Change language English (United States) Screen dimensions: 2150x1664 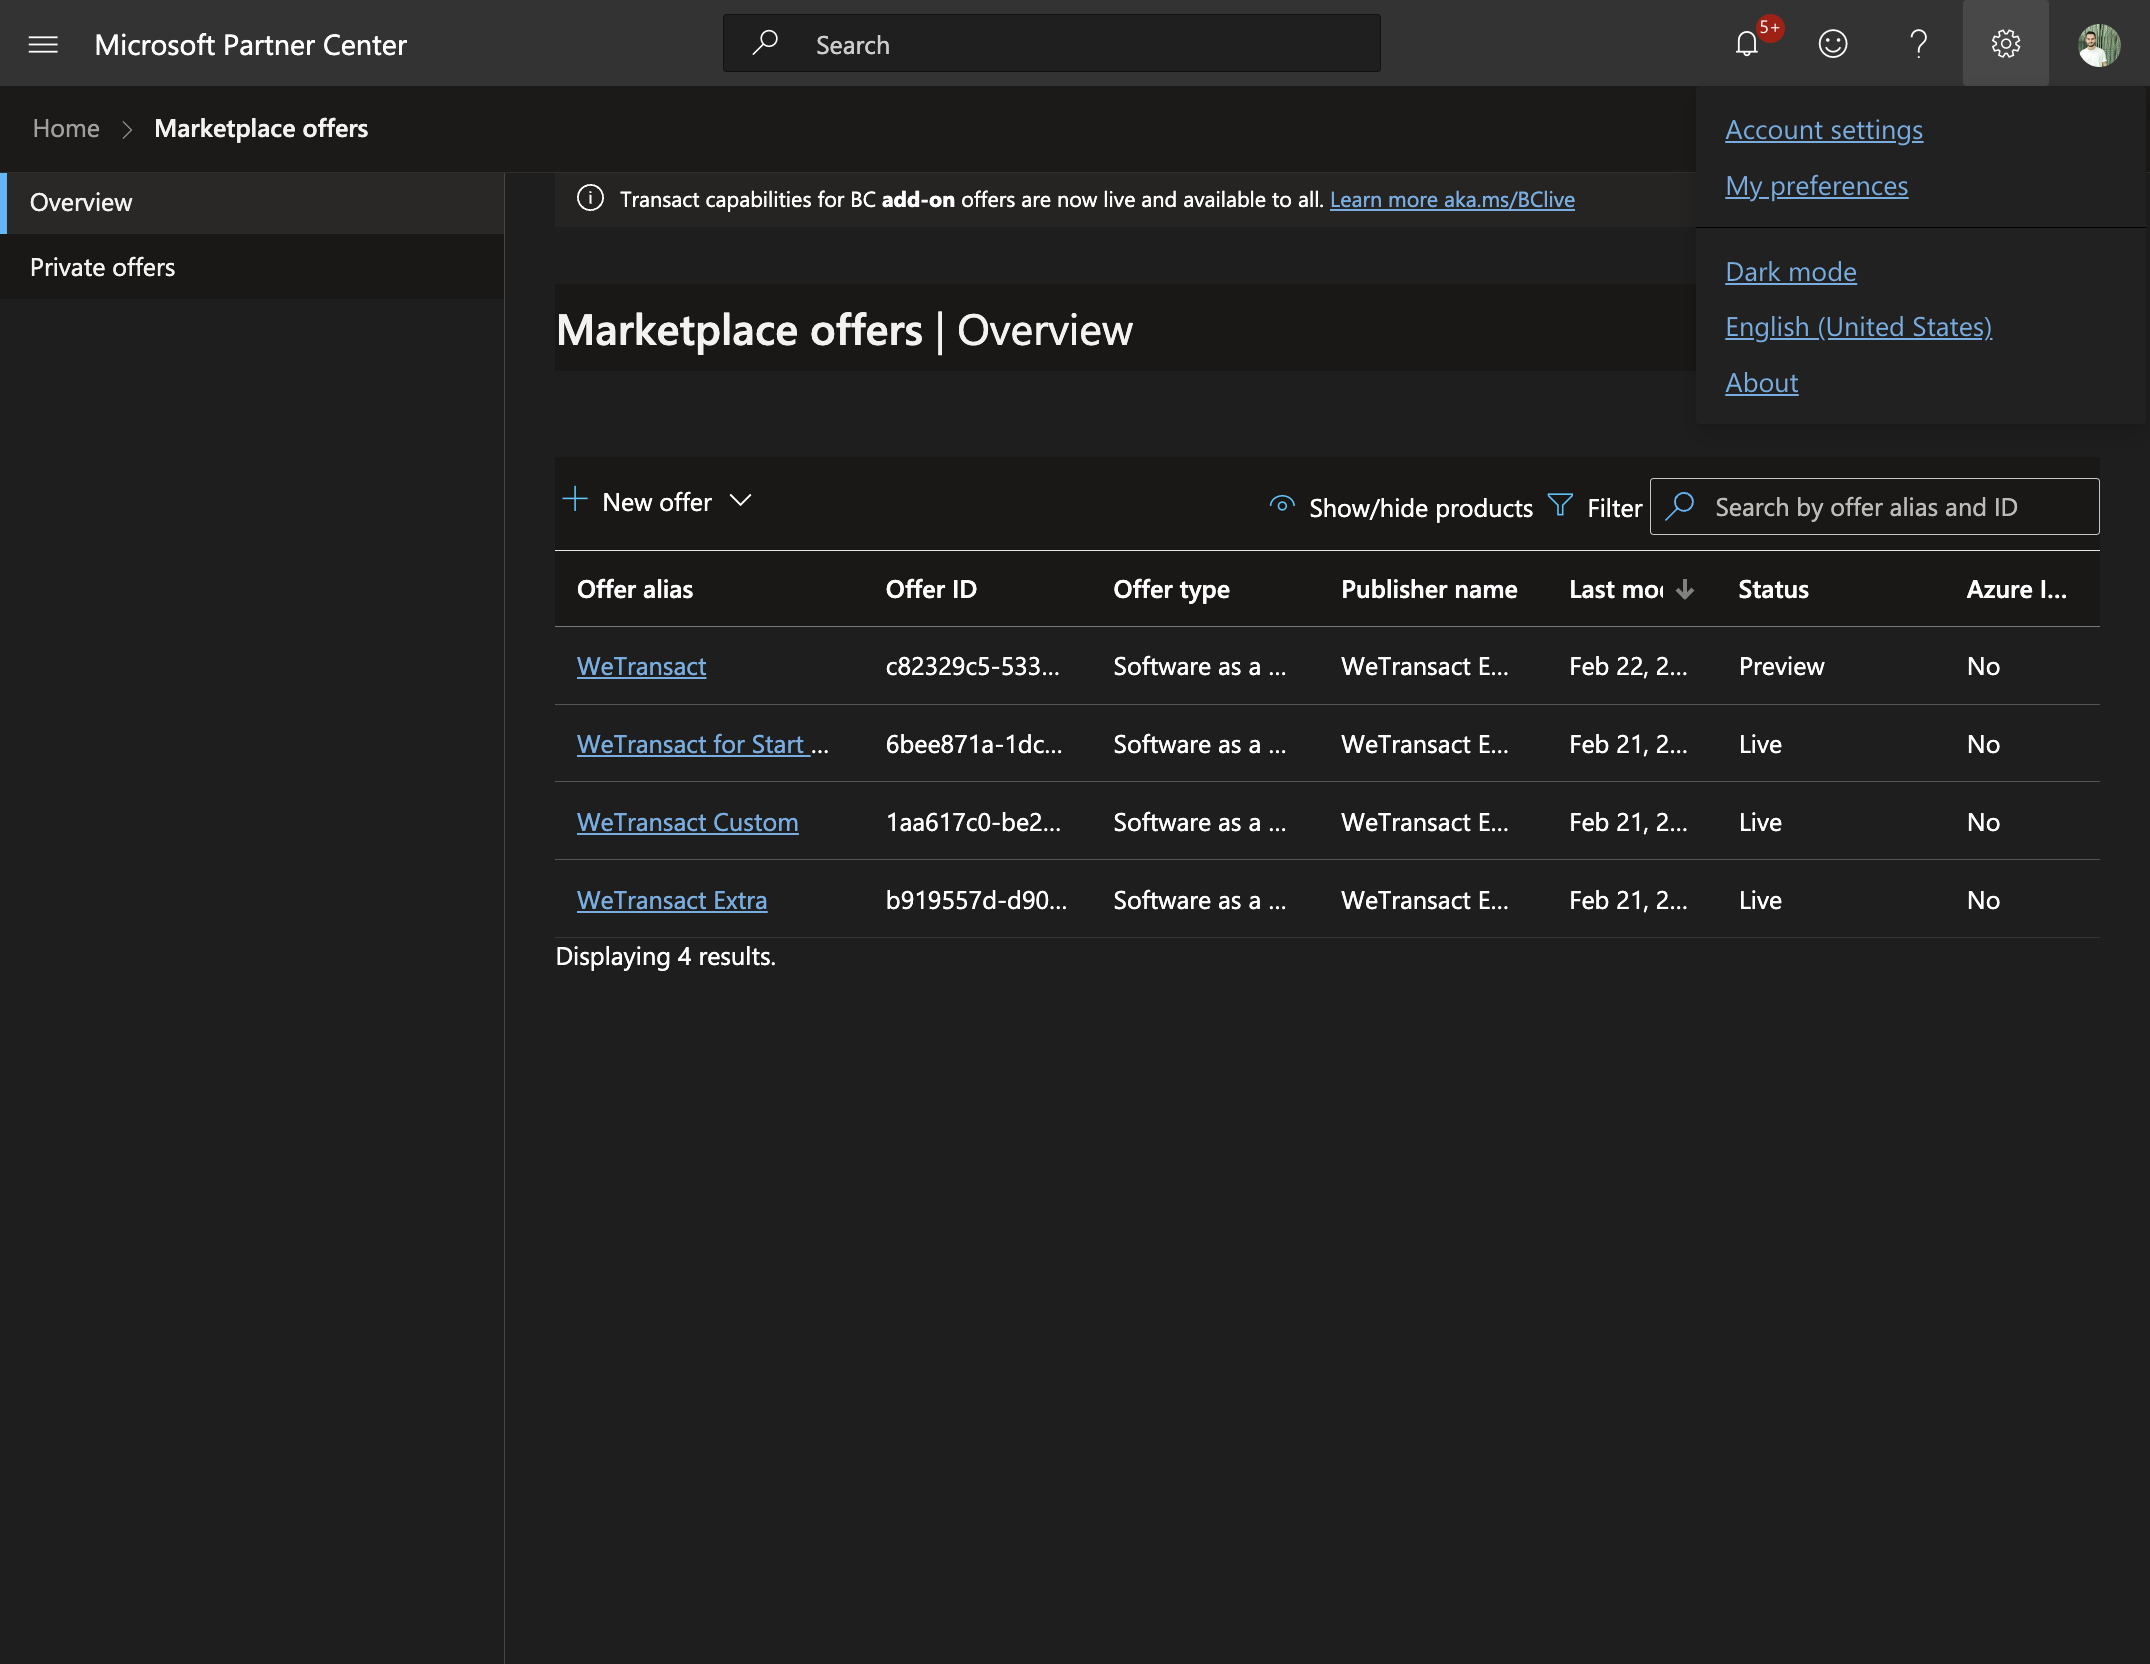click(1858, 327)
